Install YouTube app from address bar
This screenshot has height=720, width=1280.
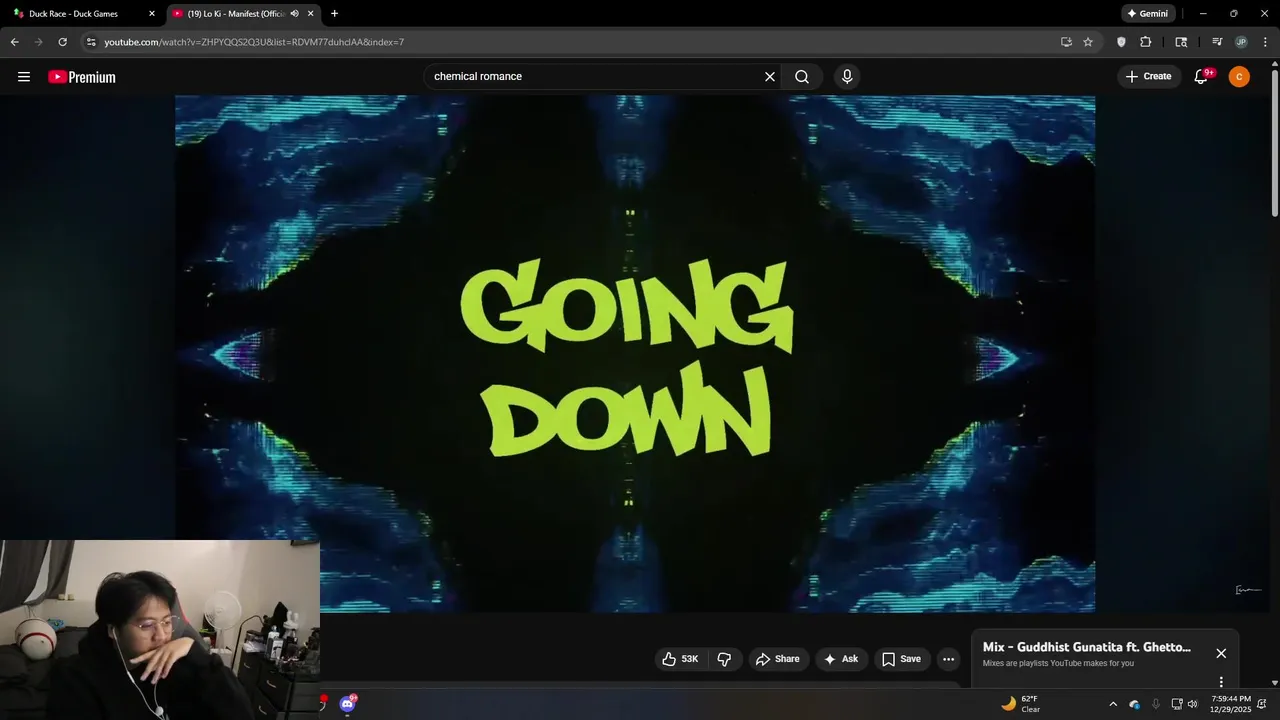1066,42
